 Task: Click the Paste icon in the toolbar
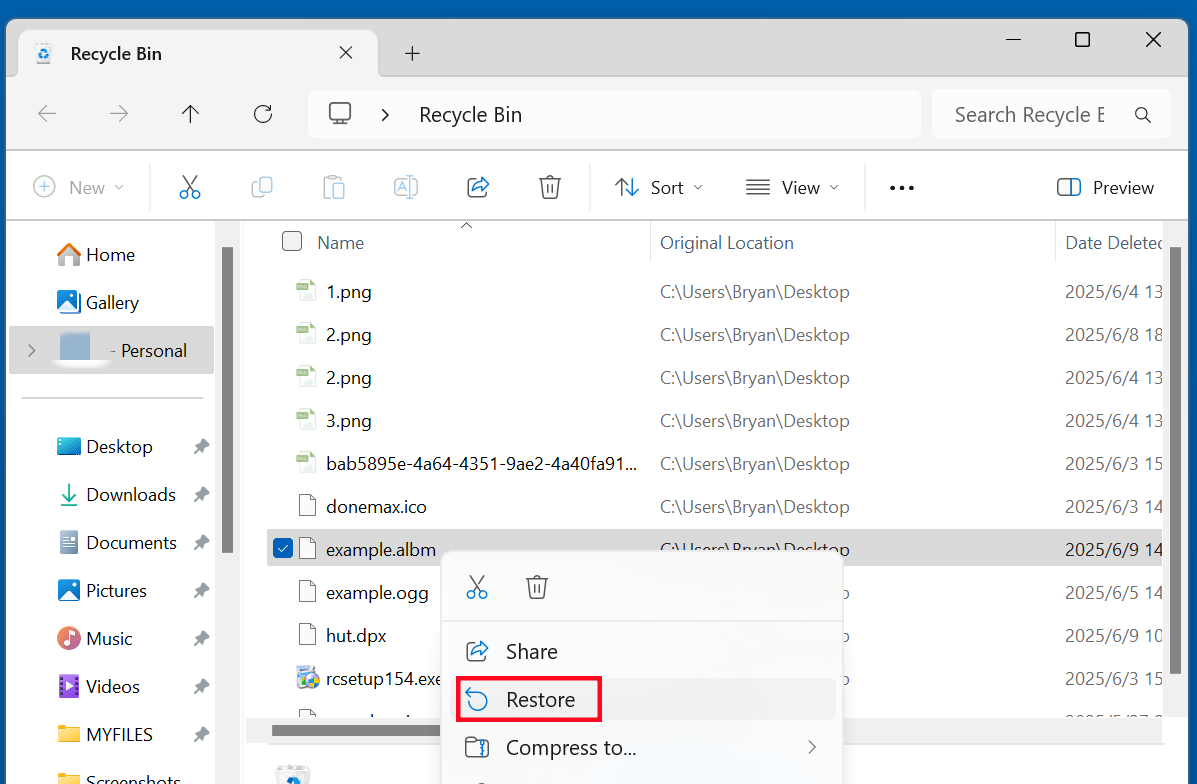pyautogui.click(x=334, y=187)
